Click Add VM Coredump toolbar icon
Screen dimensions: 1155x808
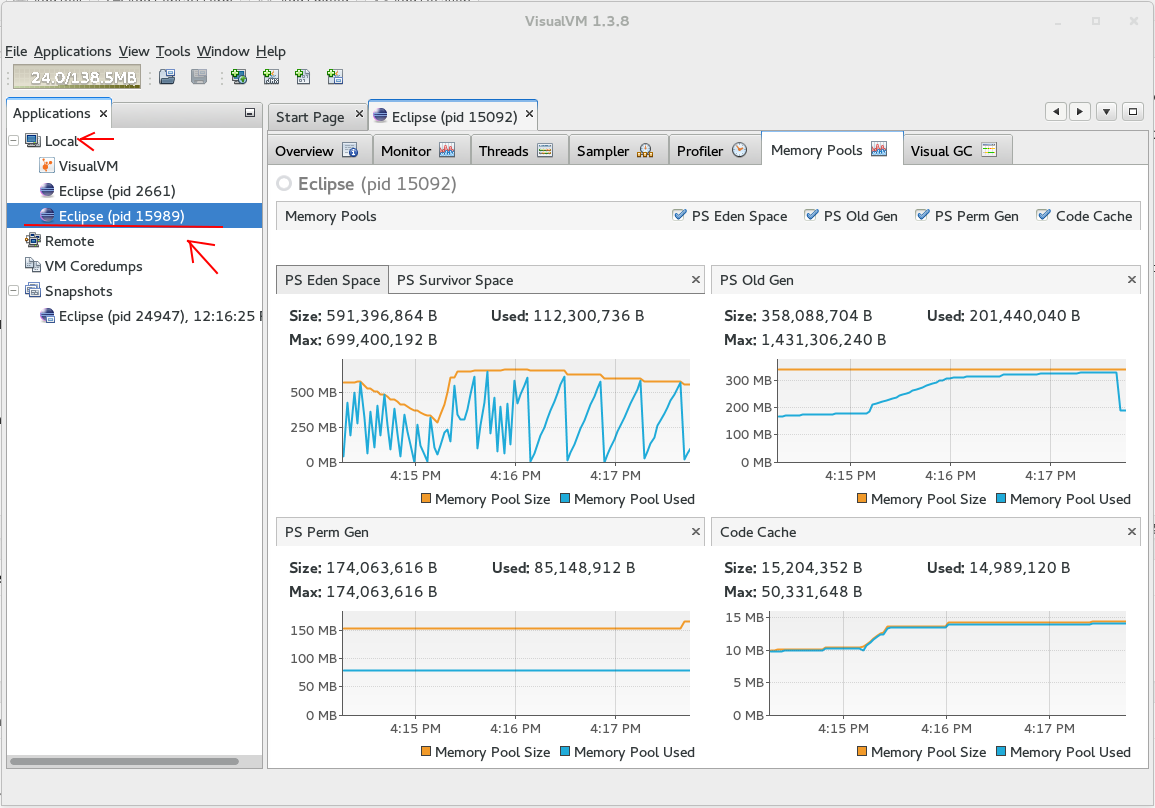point(303,77)
